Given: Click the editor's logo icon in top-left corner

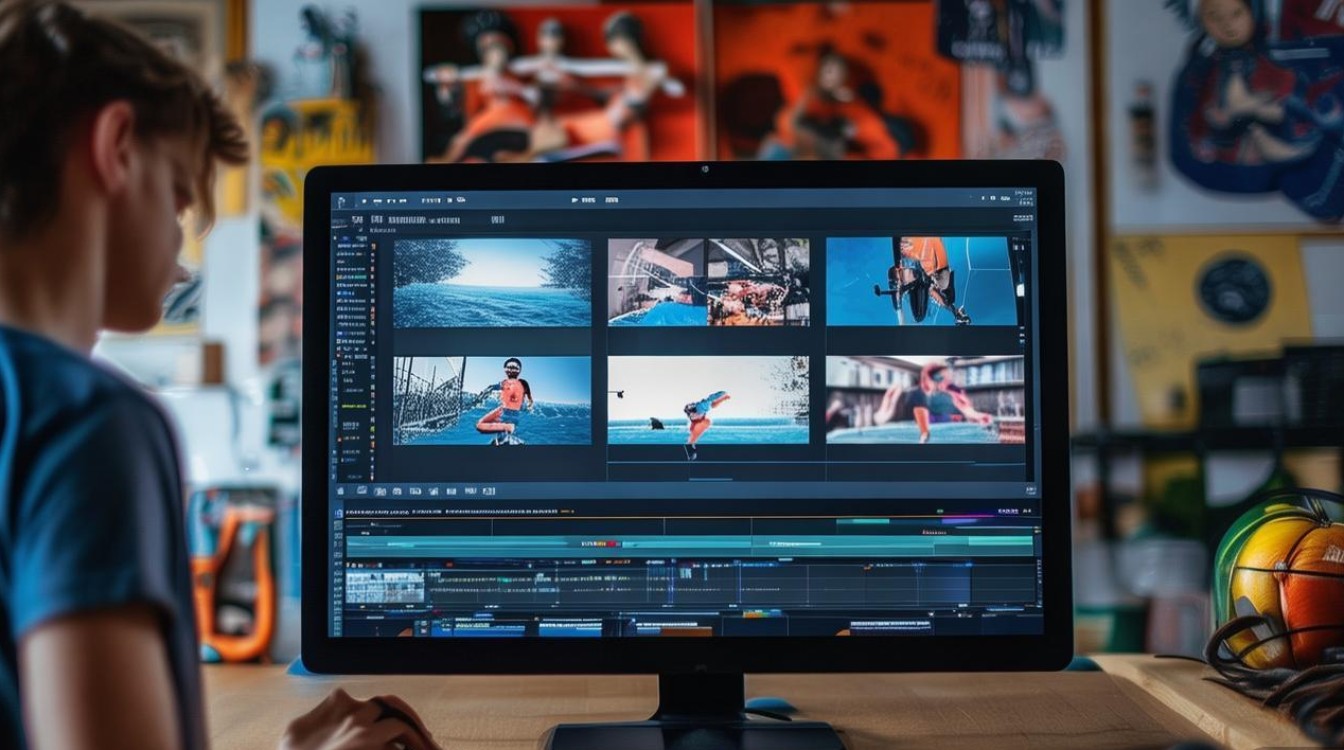Looking at the screenshot, I should pos(341,201).
